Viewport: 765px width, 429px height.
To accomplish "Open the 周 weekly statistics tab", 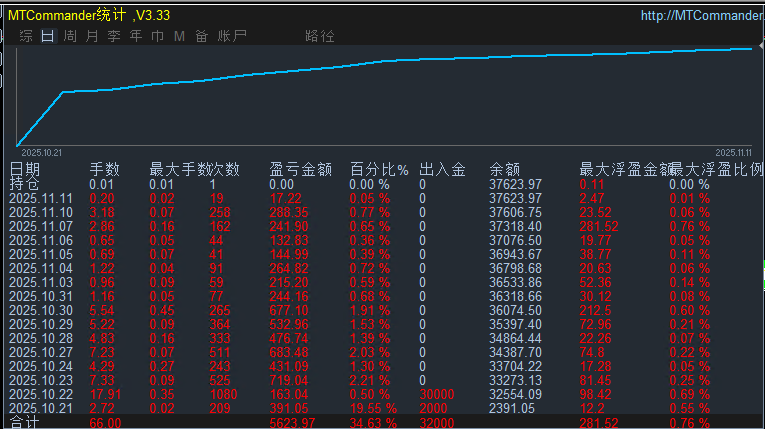I will pyautogui.click(x=70, y=36).
